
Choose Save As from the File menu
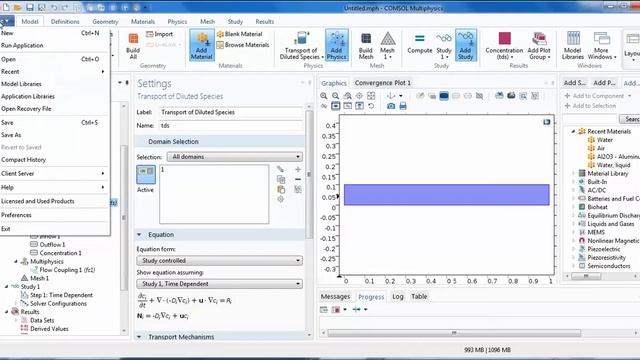(53, 135)
